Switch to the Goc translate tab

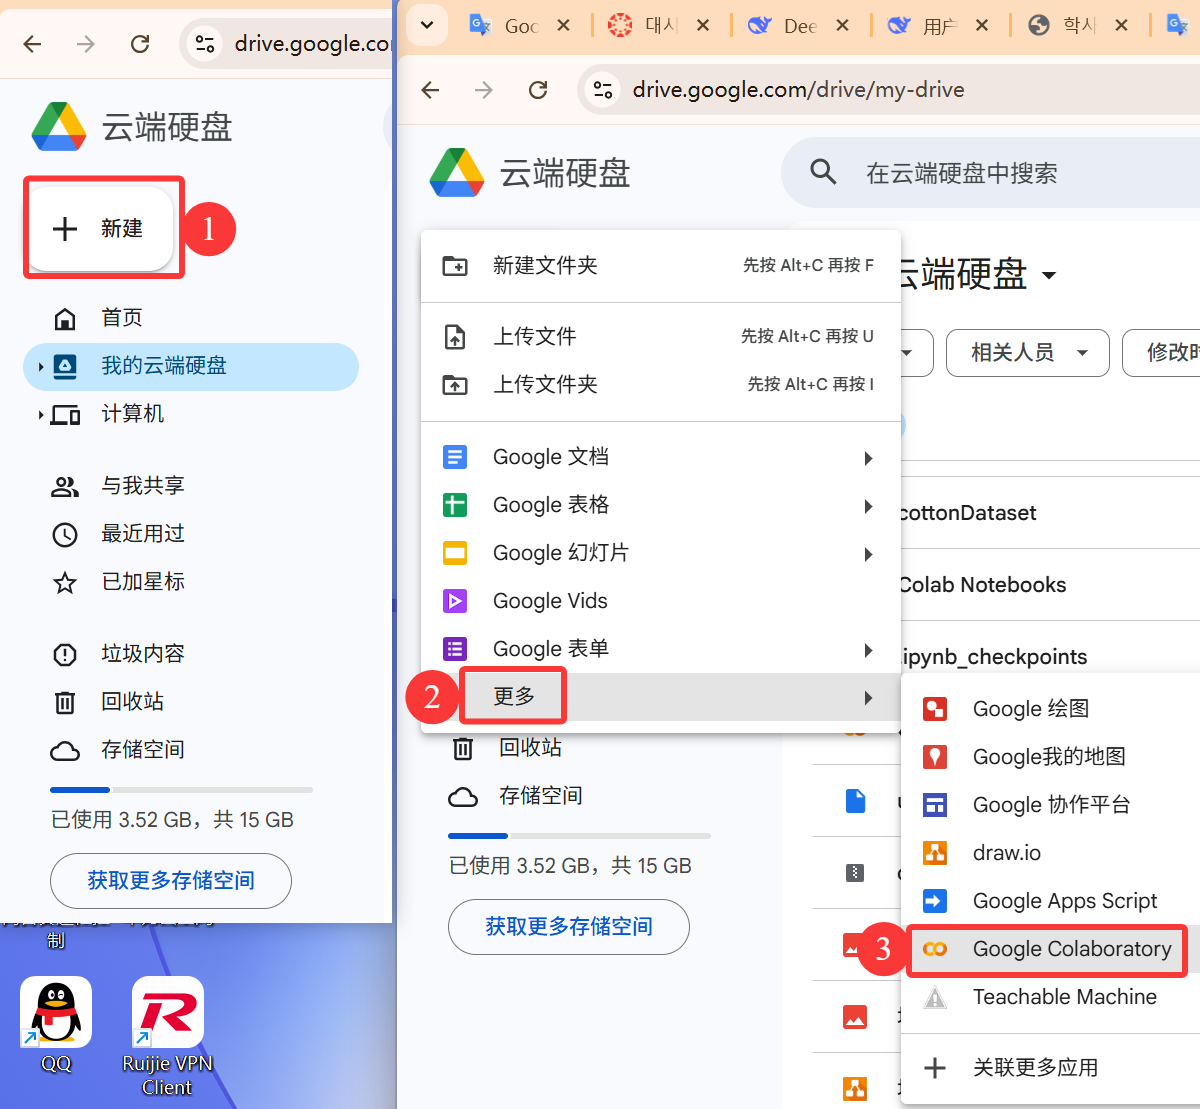point(505,26)
